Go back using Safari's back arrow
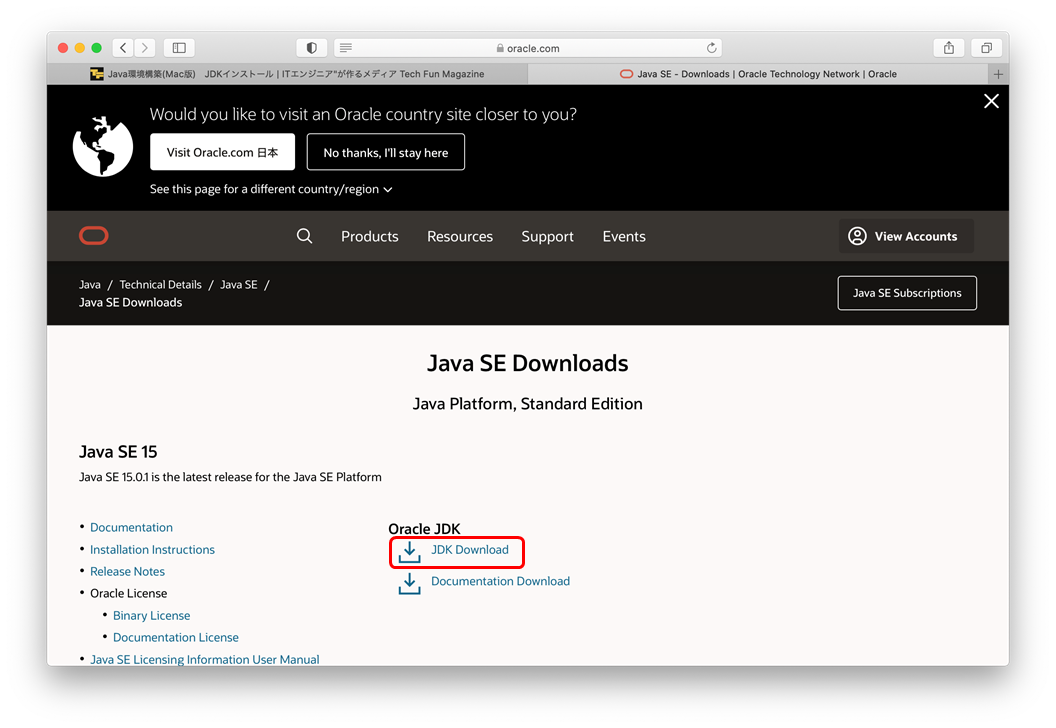This screenshot has height=728, width=1056. (123, 48)
